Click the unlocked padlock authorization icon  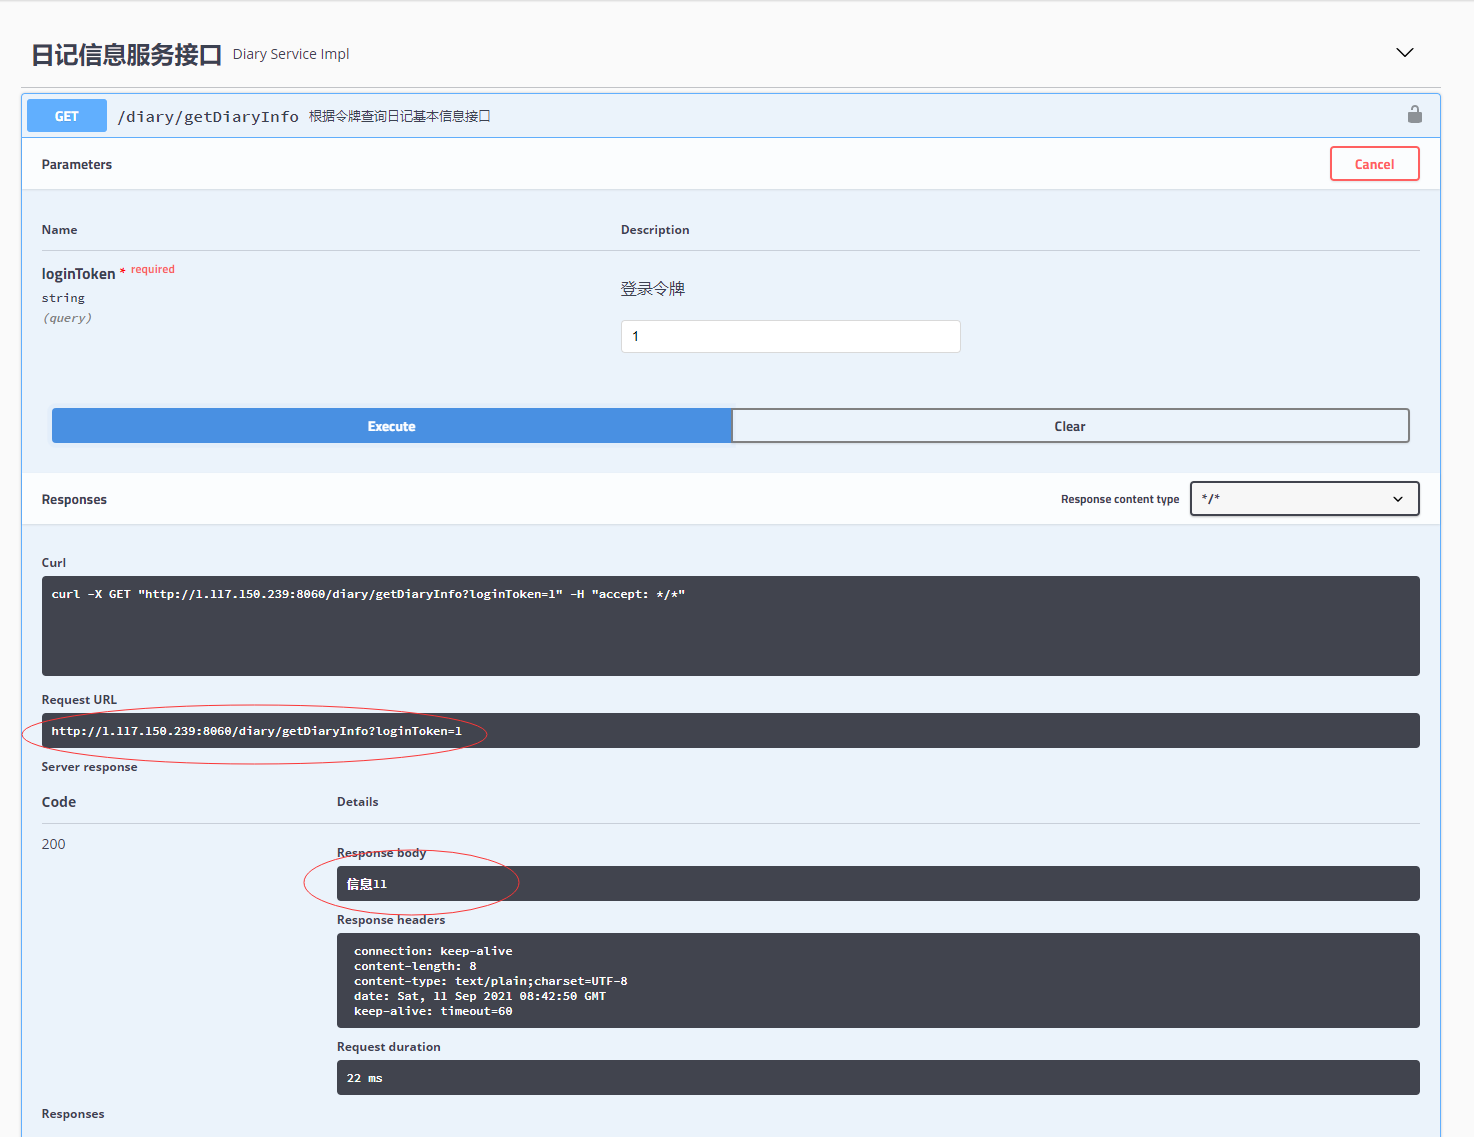(x=1414, y=115)
